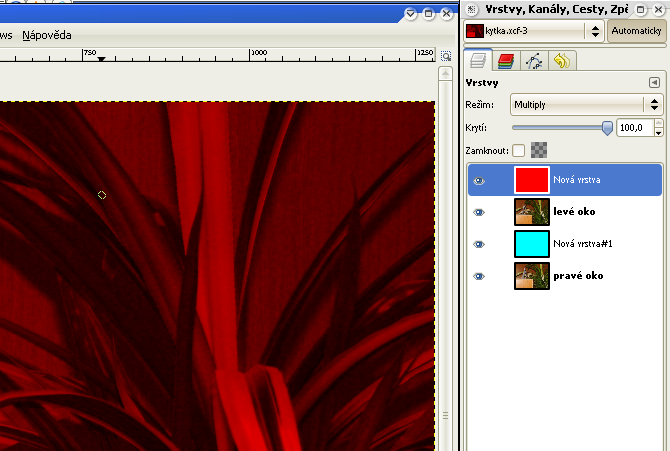Select the cyan Nová vrstva#1 thumbnail
Viewport: 670px width, 451px height.
(x=532, y=244)
